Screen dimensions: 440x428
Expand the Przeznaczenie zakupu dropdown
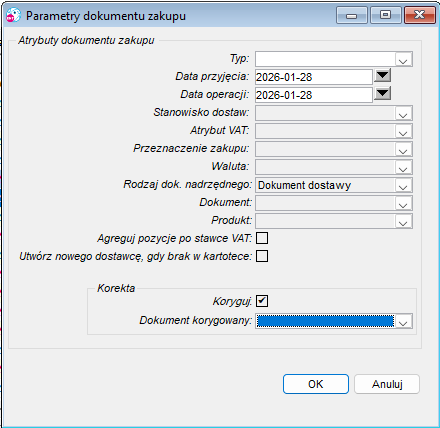click(403, 149)
